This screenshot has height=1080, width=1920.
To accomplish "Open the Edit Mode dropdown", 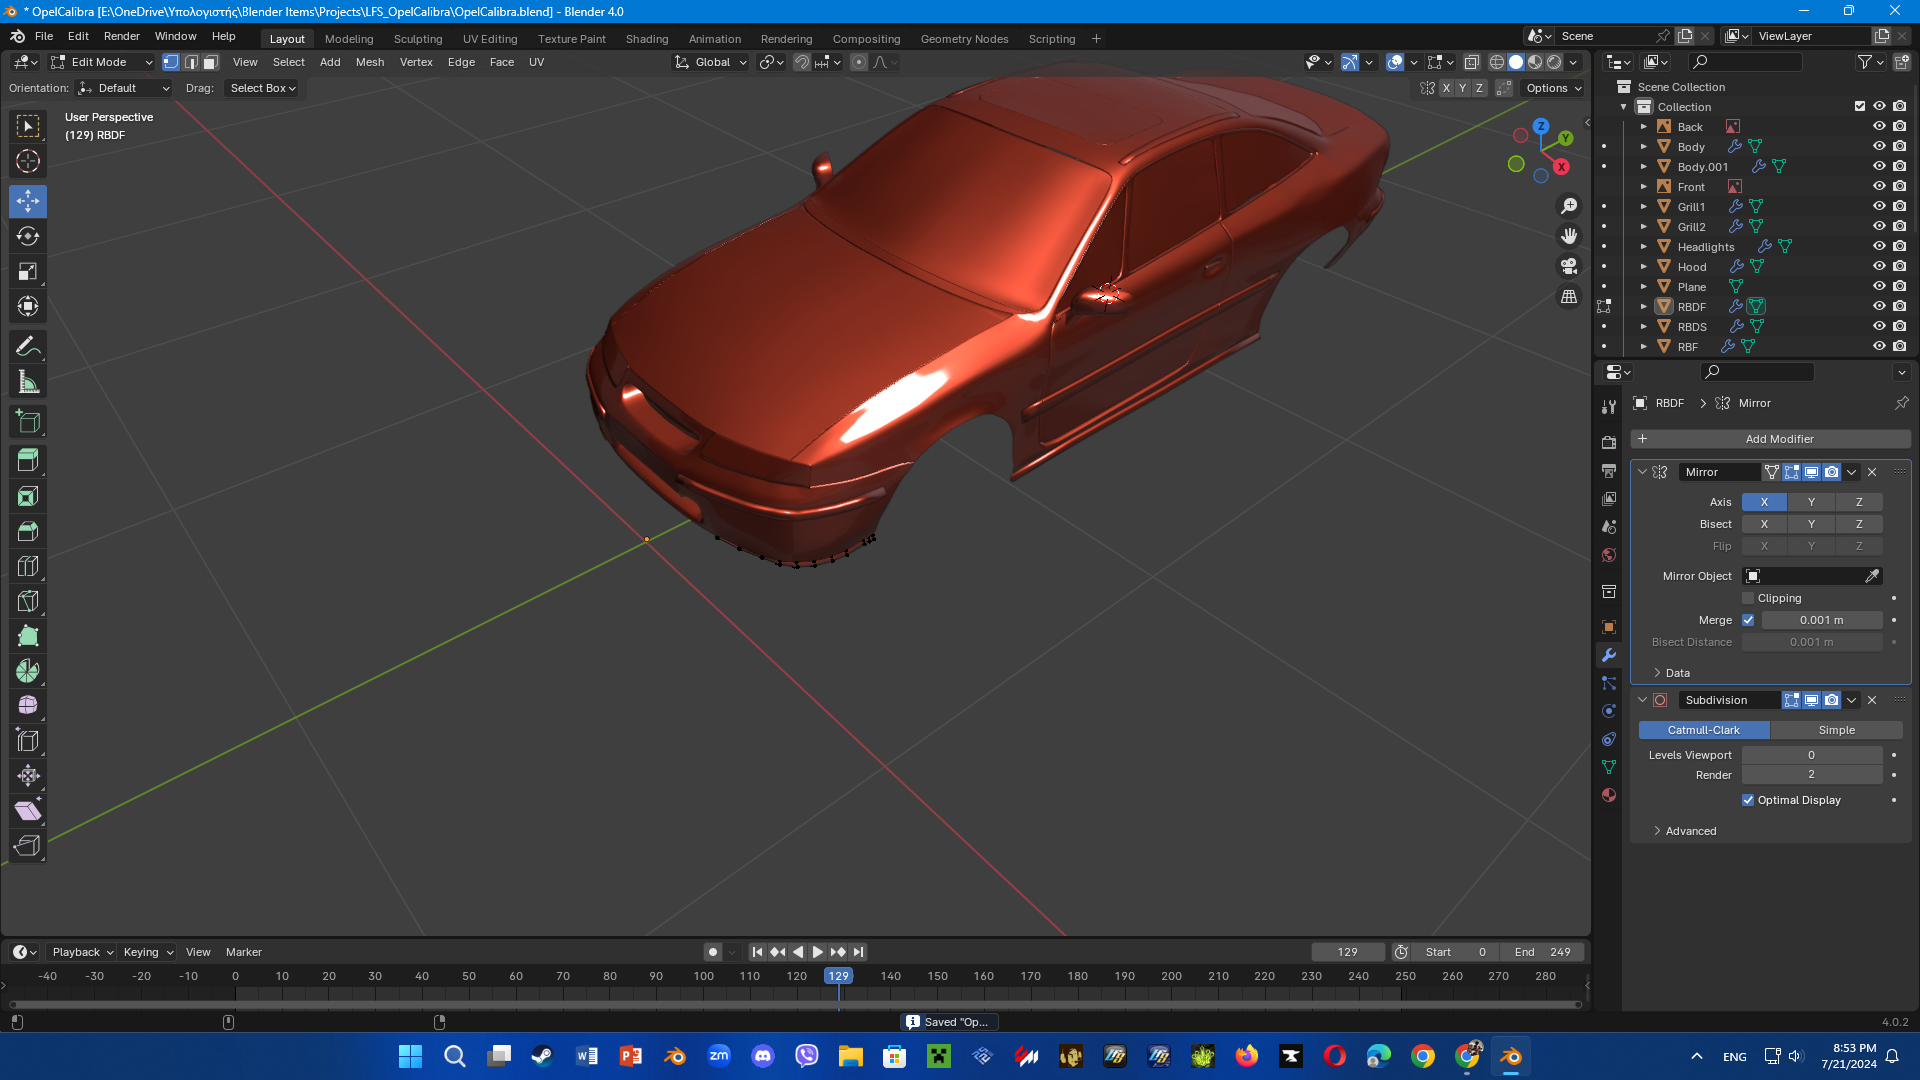I will (102, 62).
